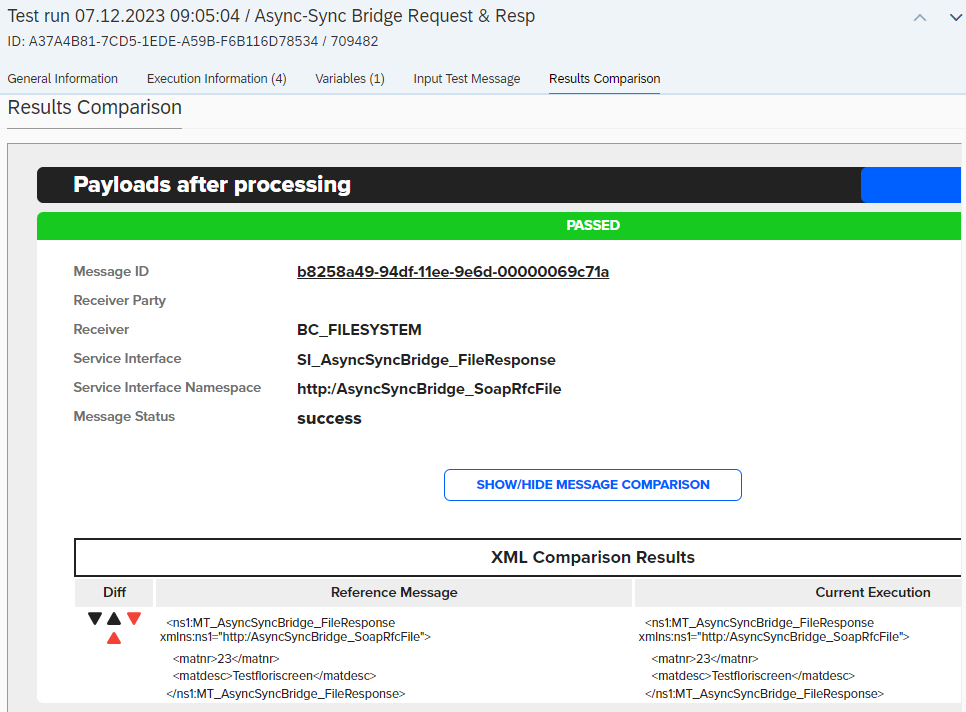The height and width of the screenshot is (712, 966).
Task: Open message ID b8258a49 link
Action: pos(453,272)
